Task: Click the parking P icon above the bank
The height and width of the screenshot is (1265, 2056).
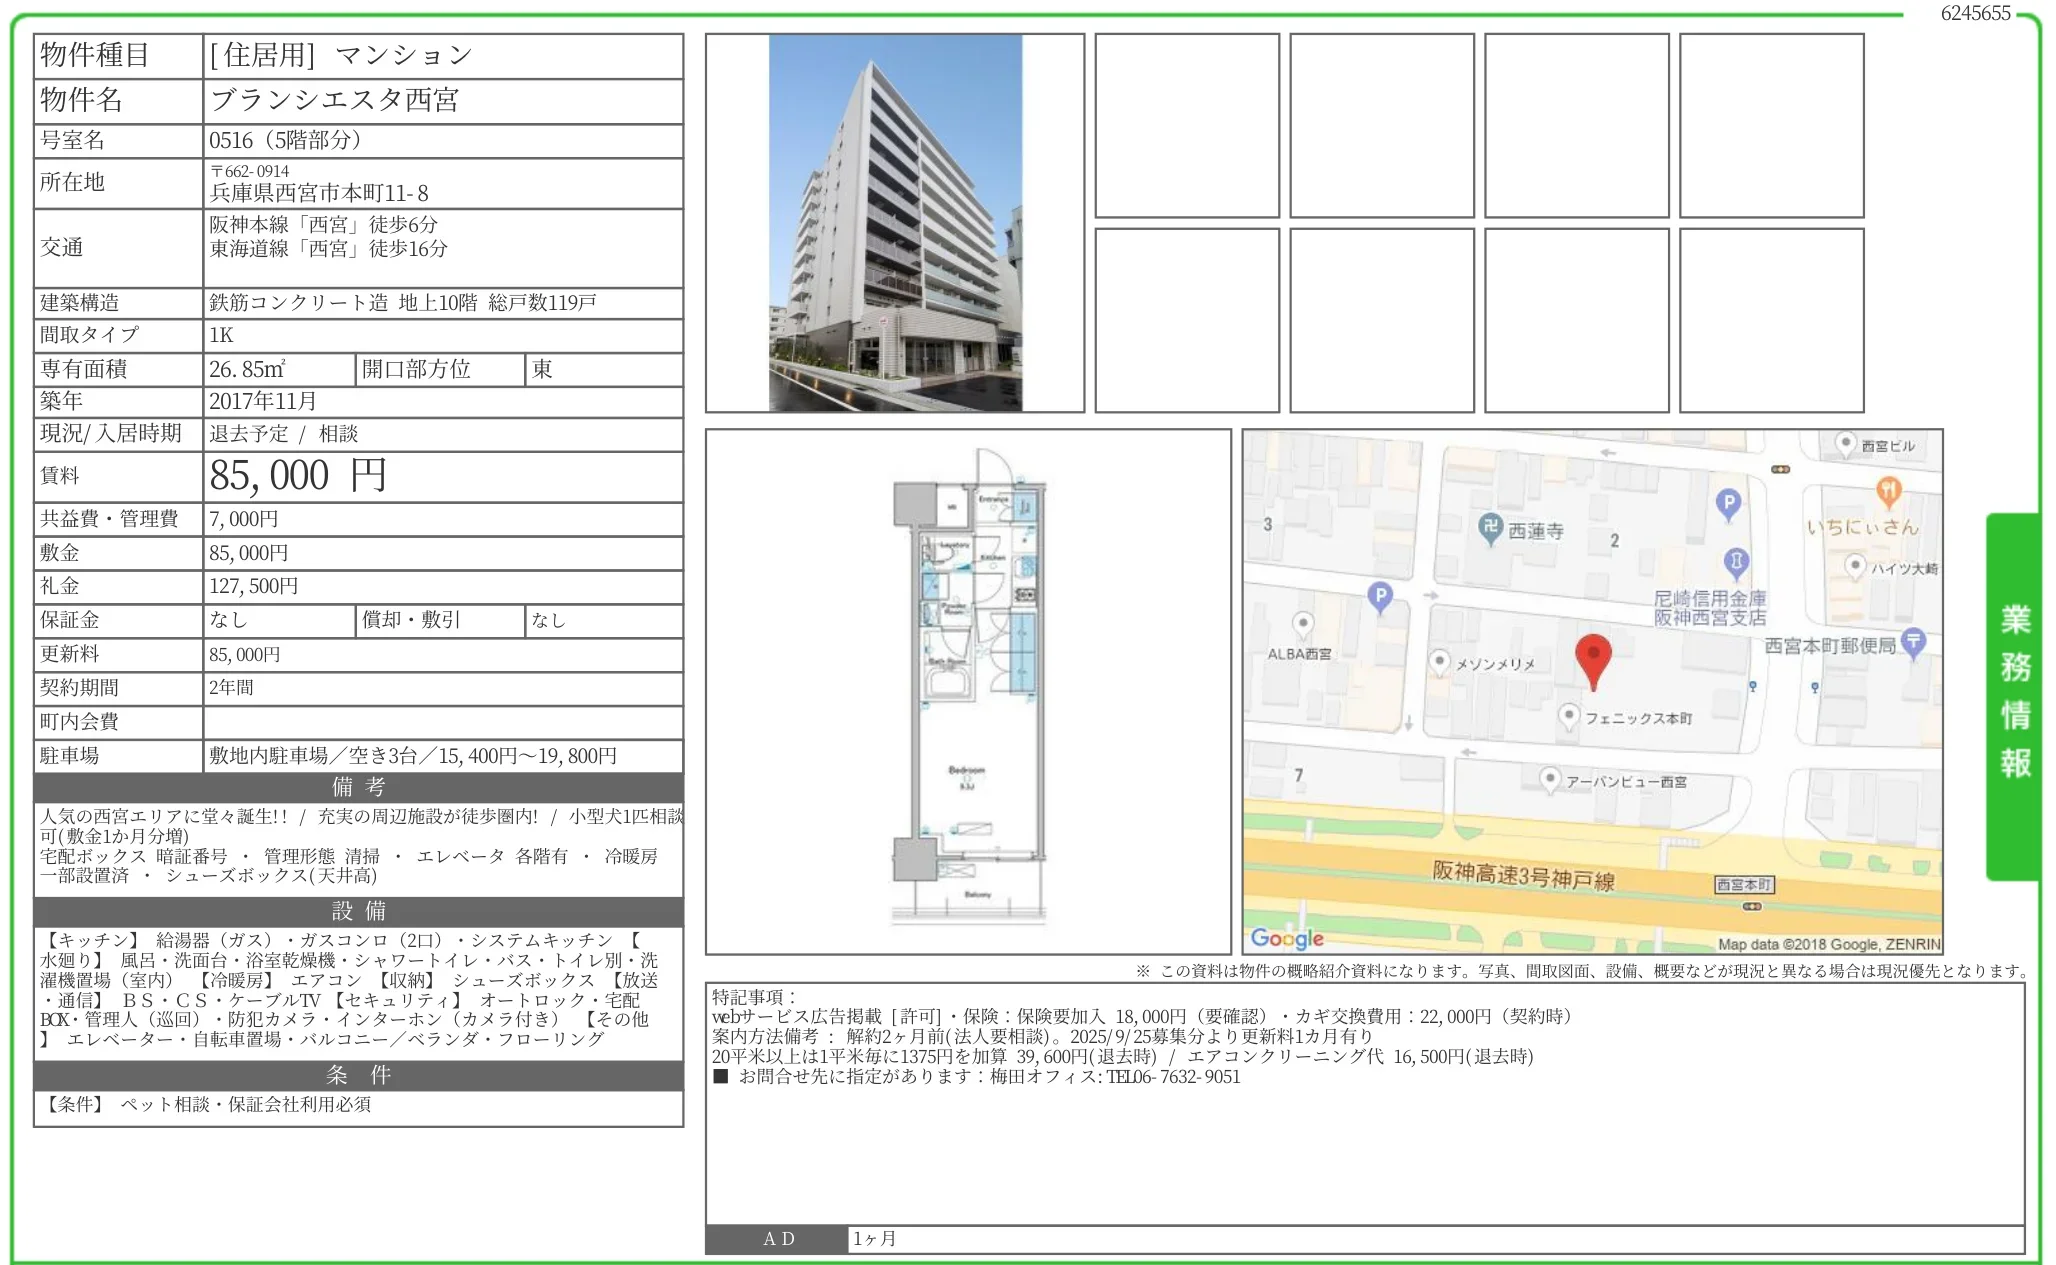Action: point(1727,503)
